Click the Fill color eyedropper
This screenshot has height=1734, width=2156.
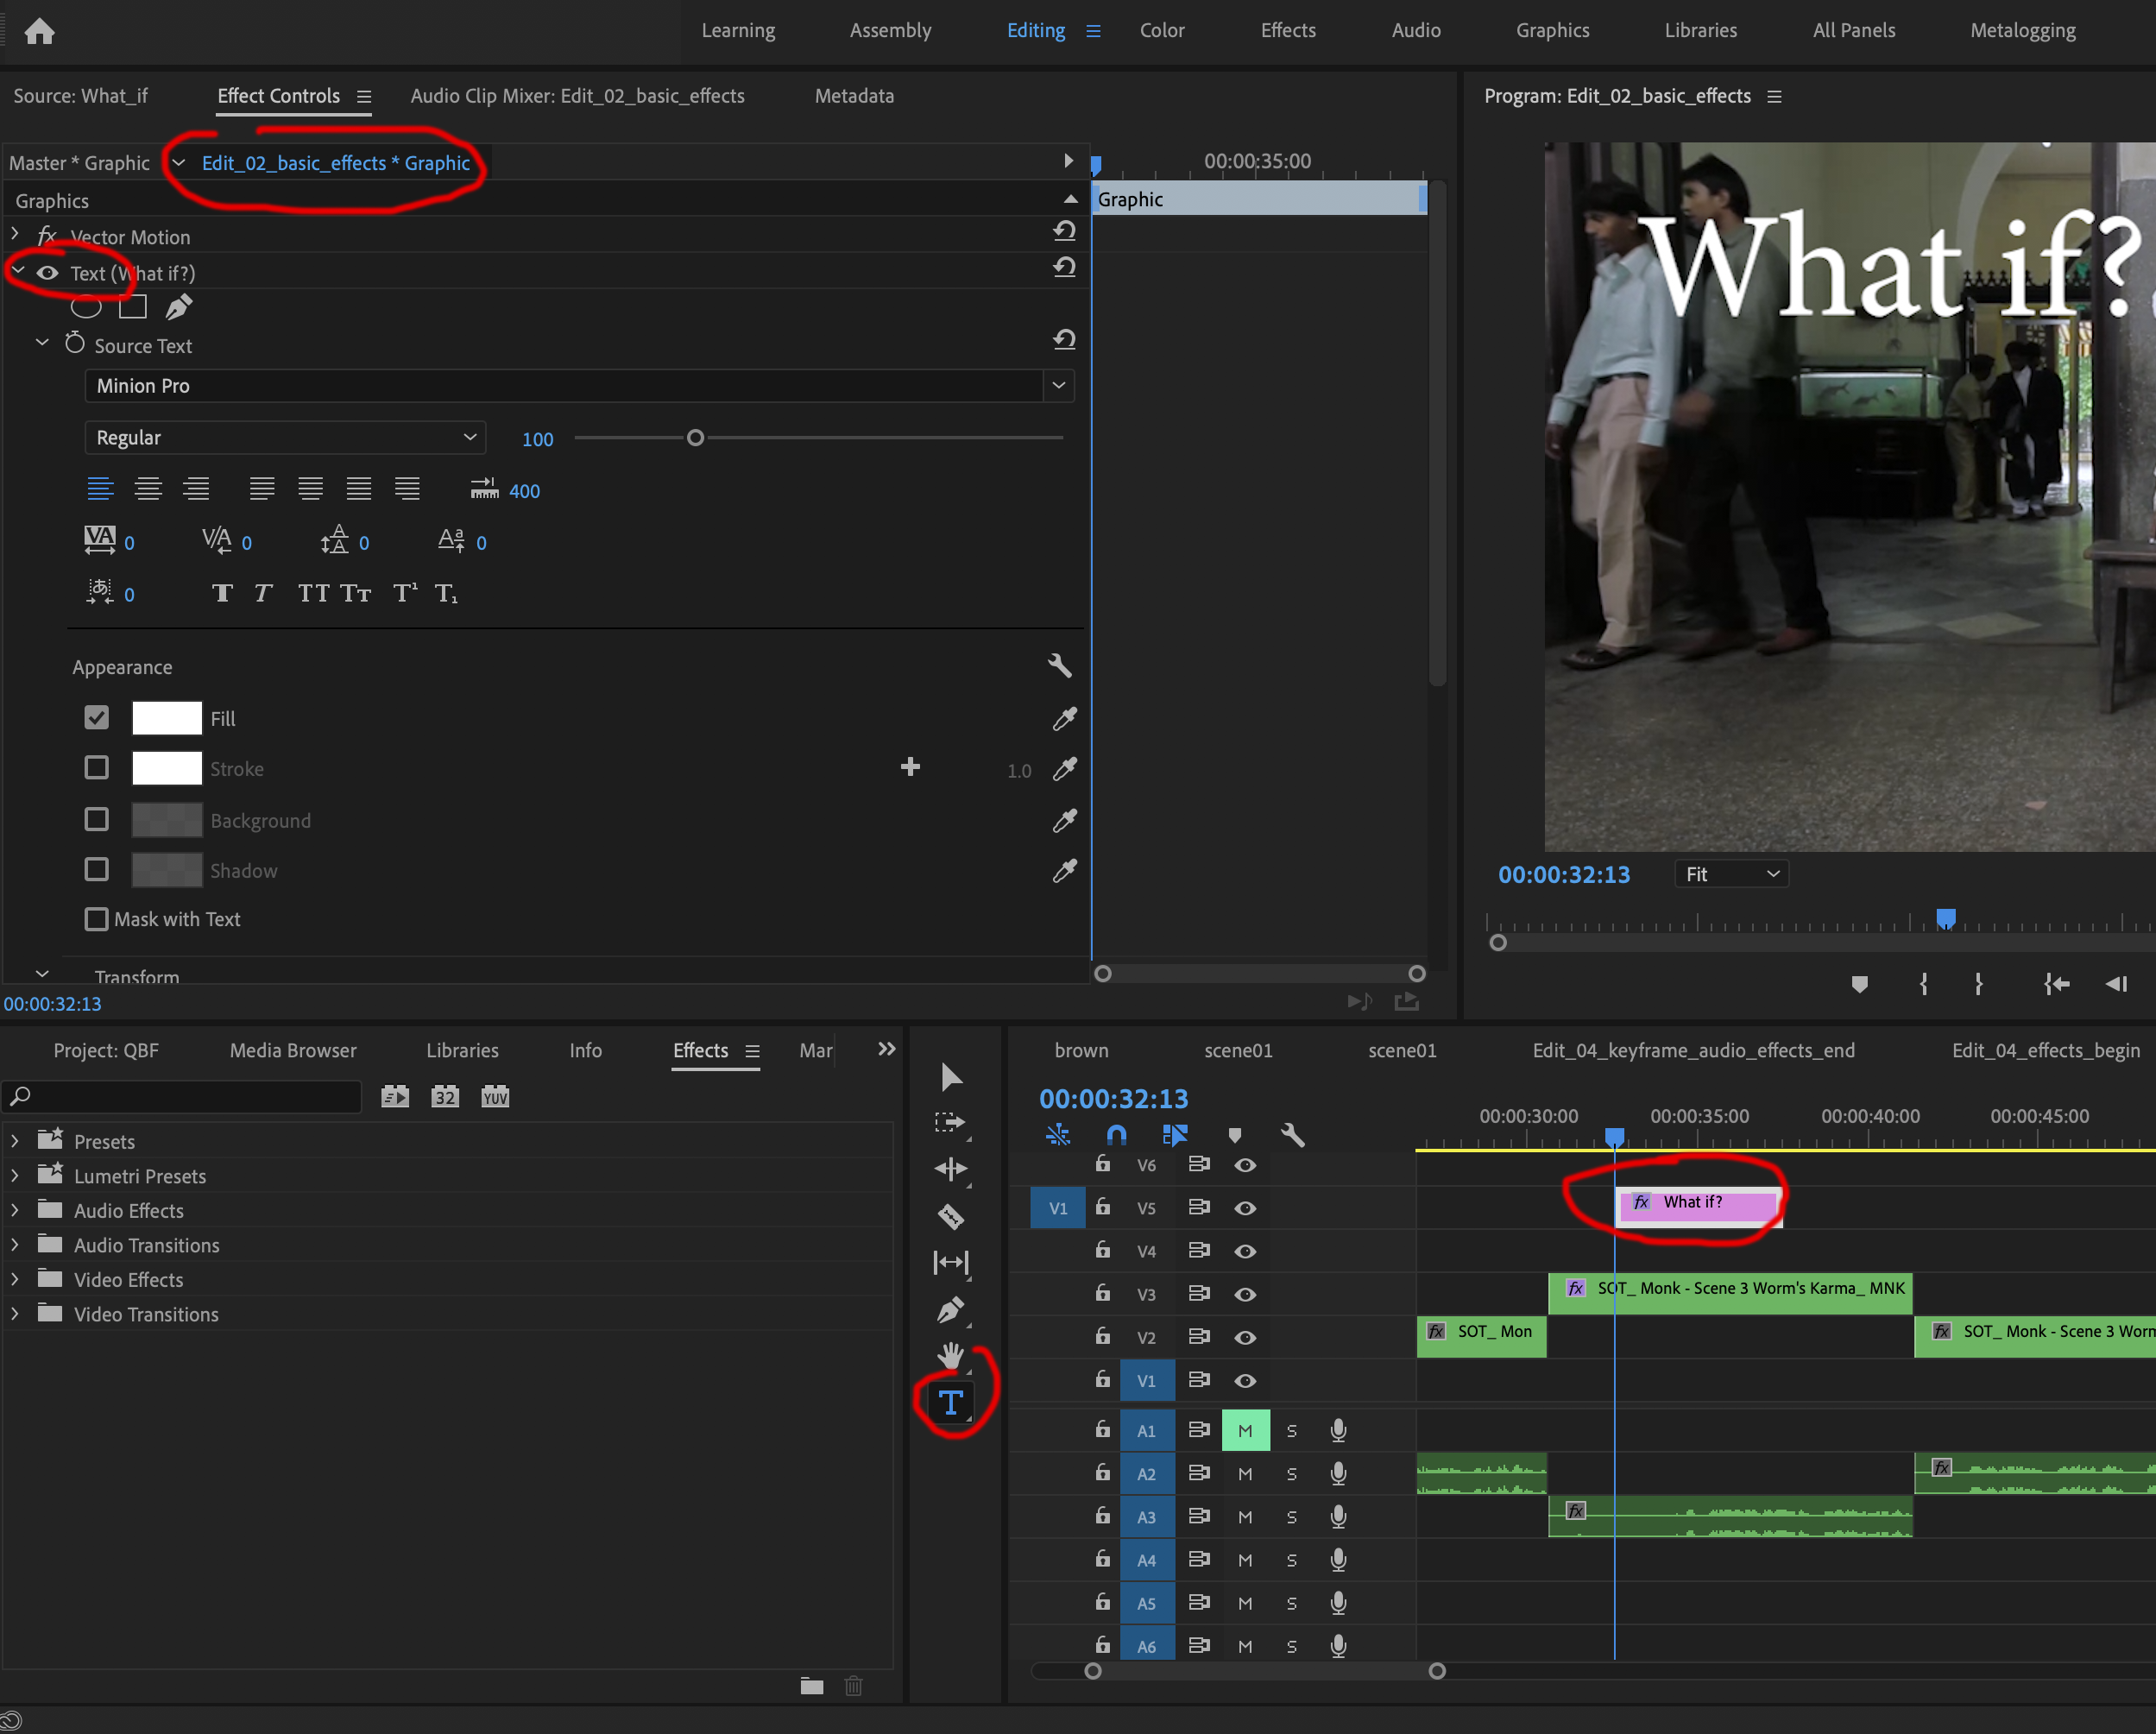click(1064, 719)
